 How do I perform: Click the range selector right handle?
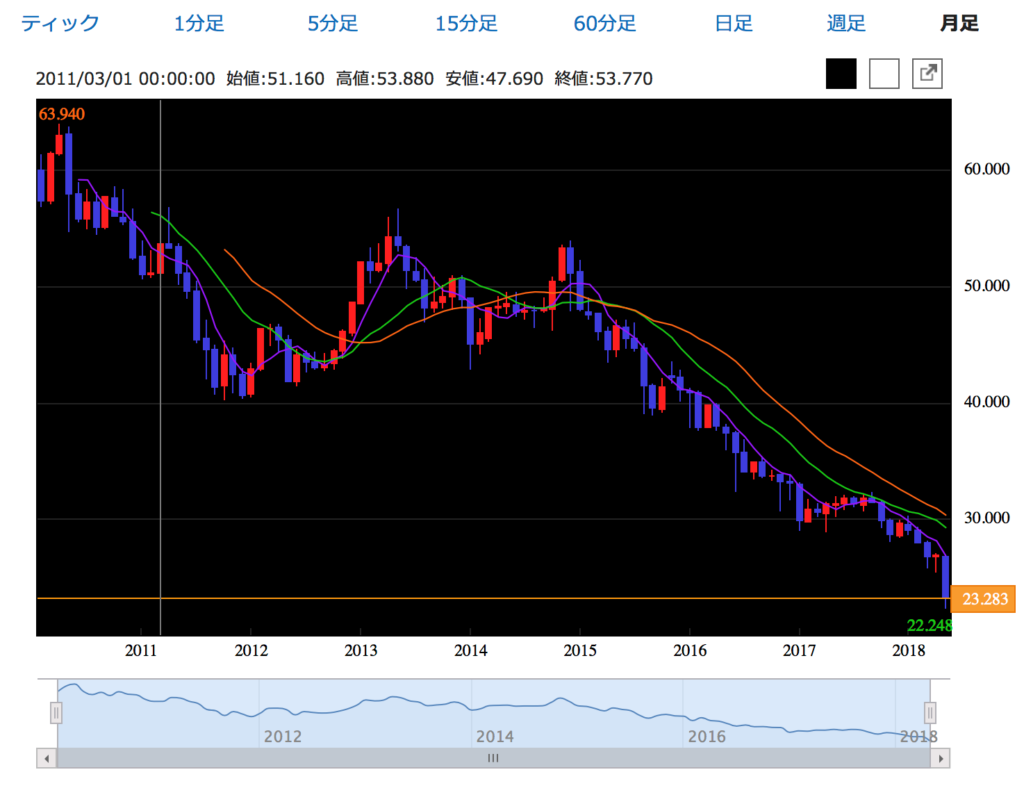[x=930, y=712]
